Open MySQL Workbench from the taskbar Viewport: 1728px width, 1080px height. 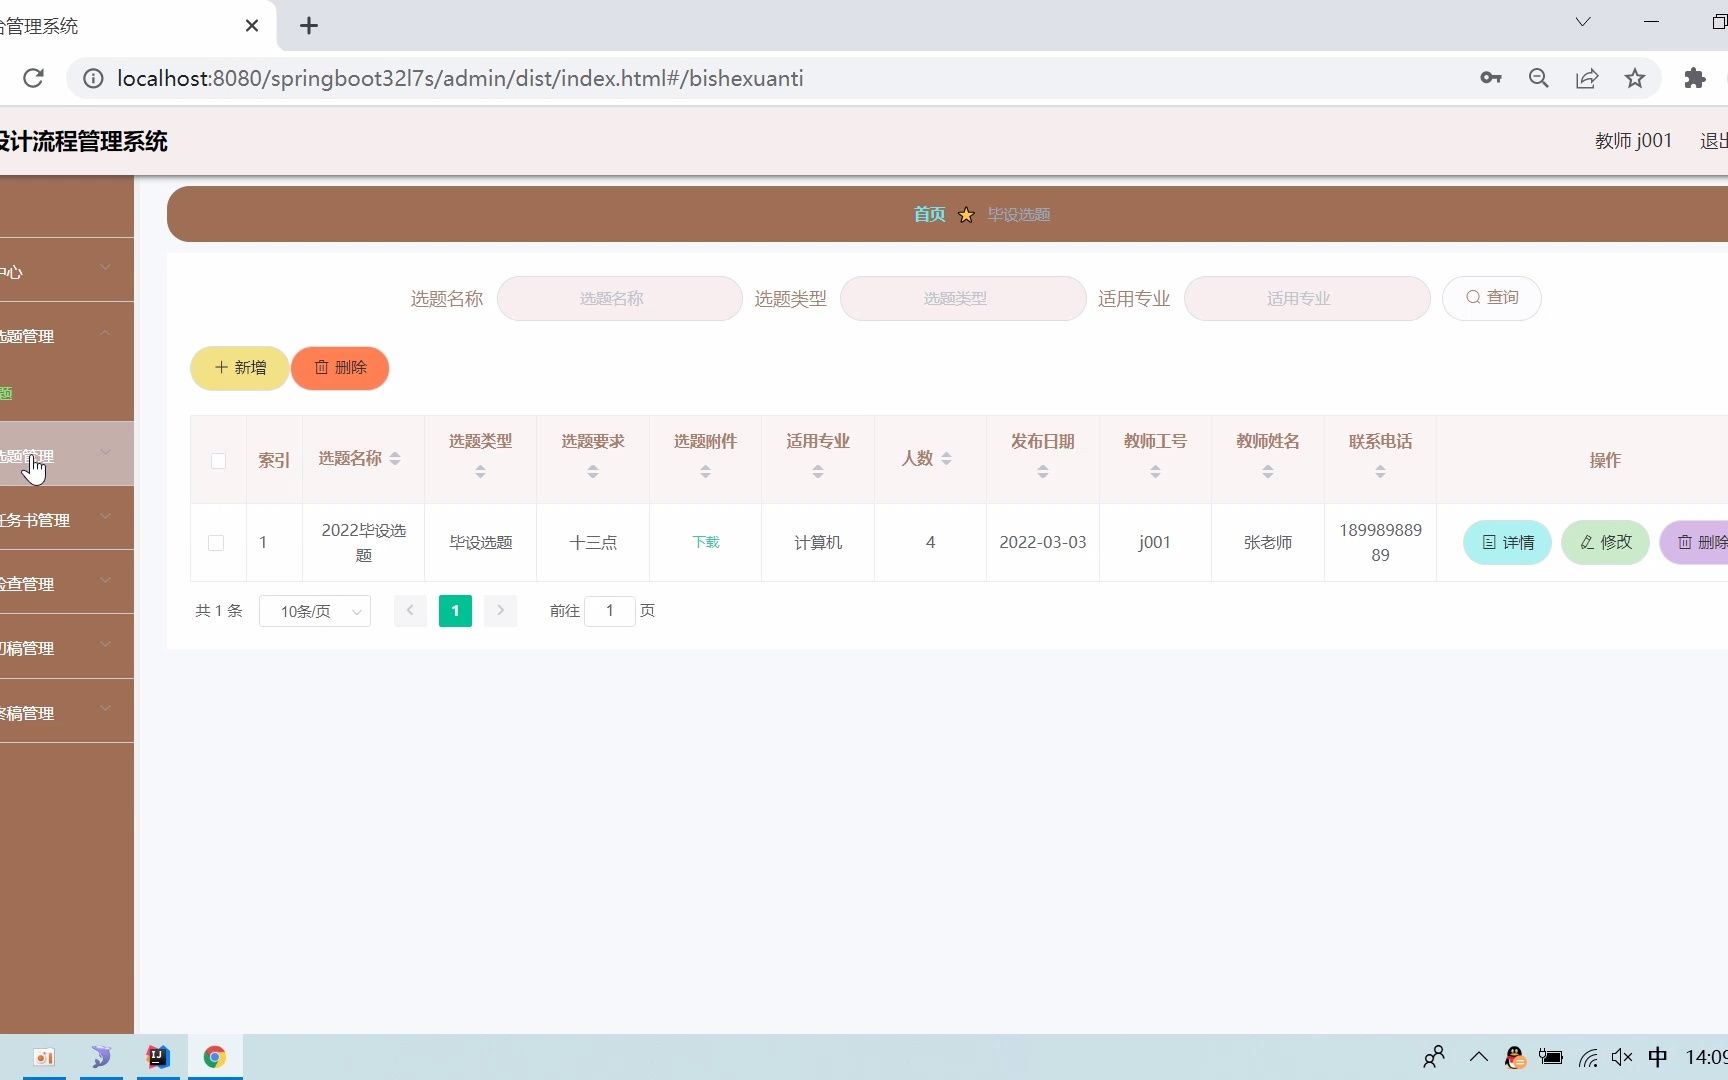click(x=100, y=1057)
